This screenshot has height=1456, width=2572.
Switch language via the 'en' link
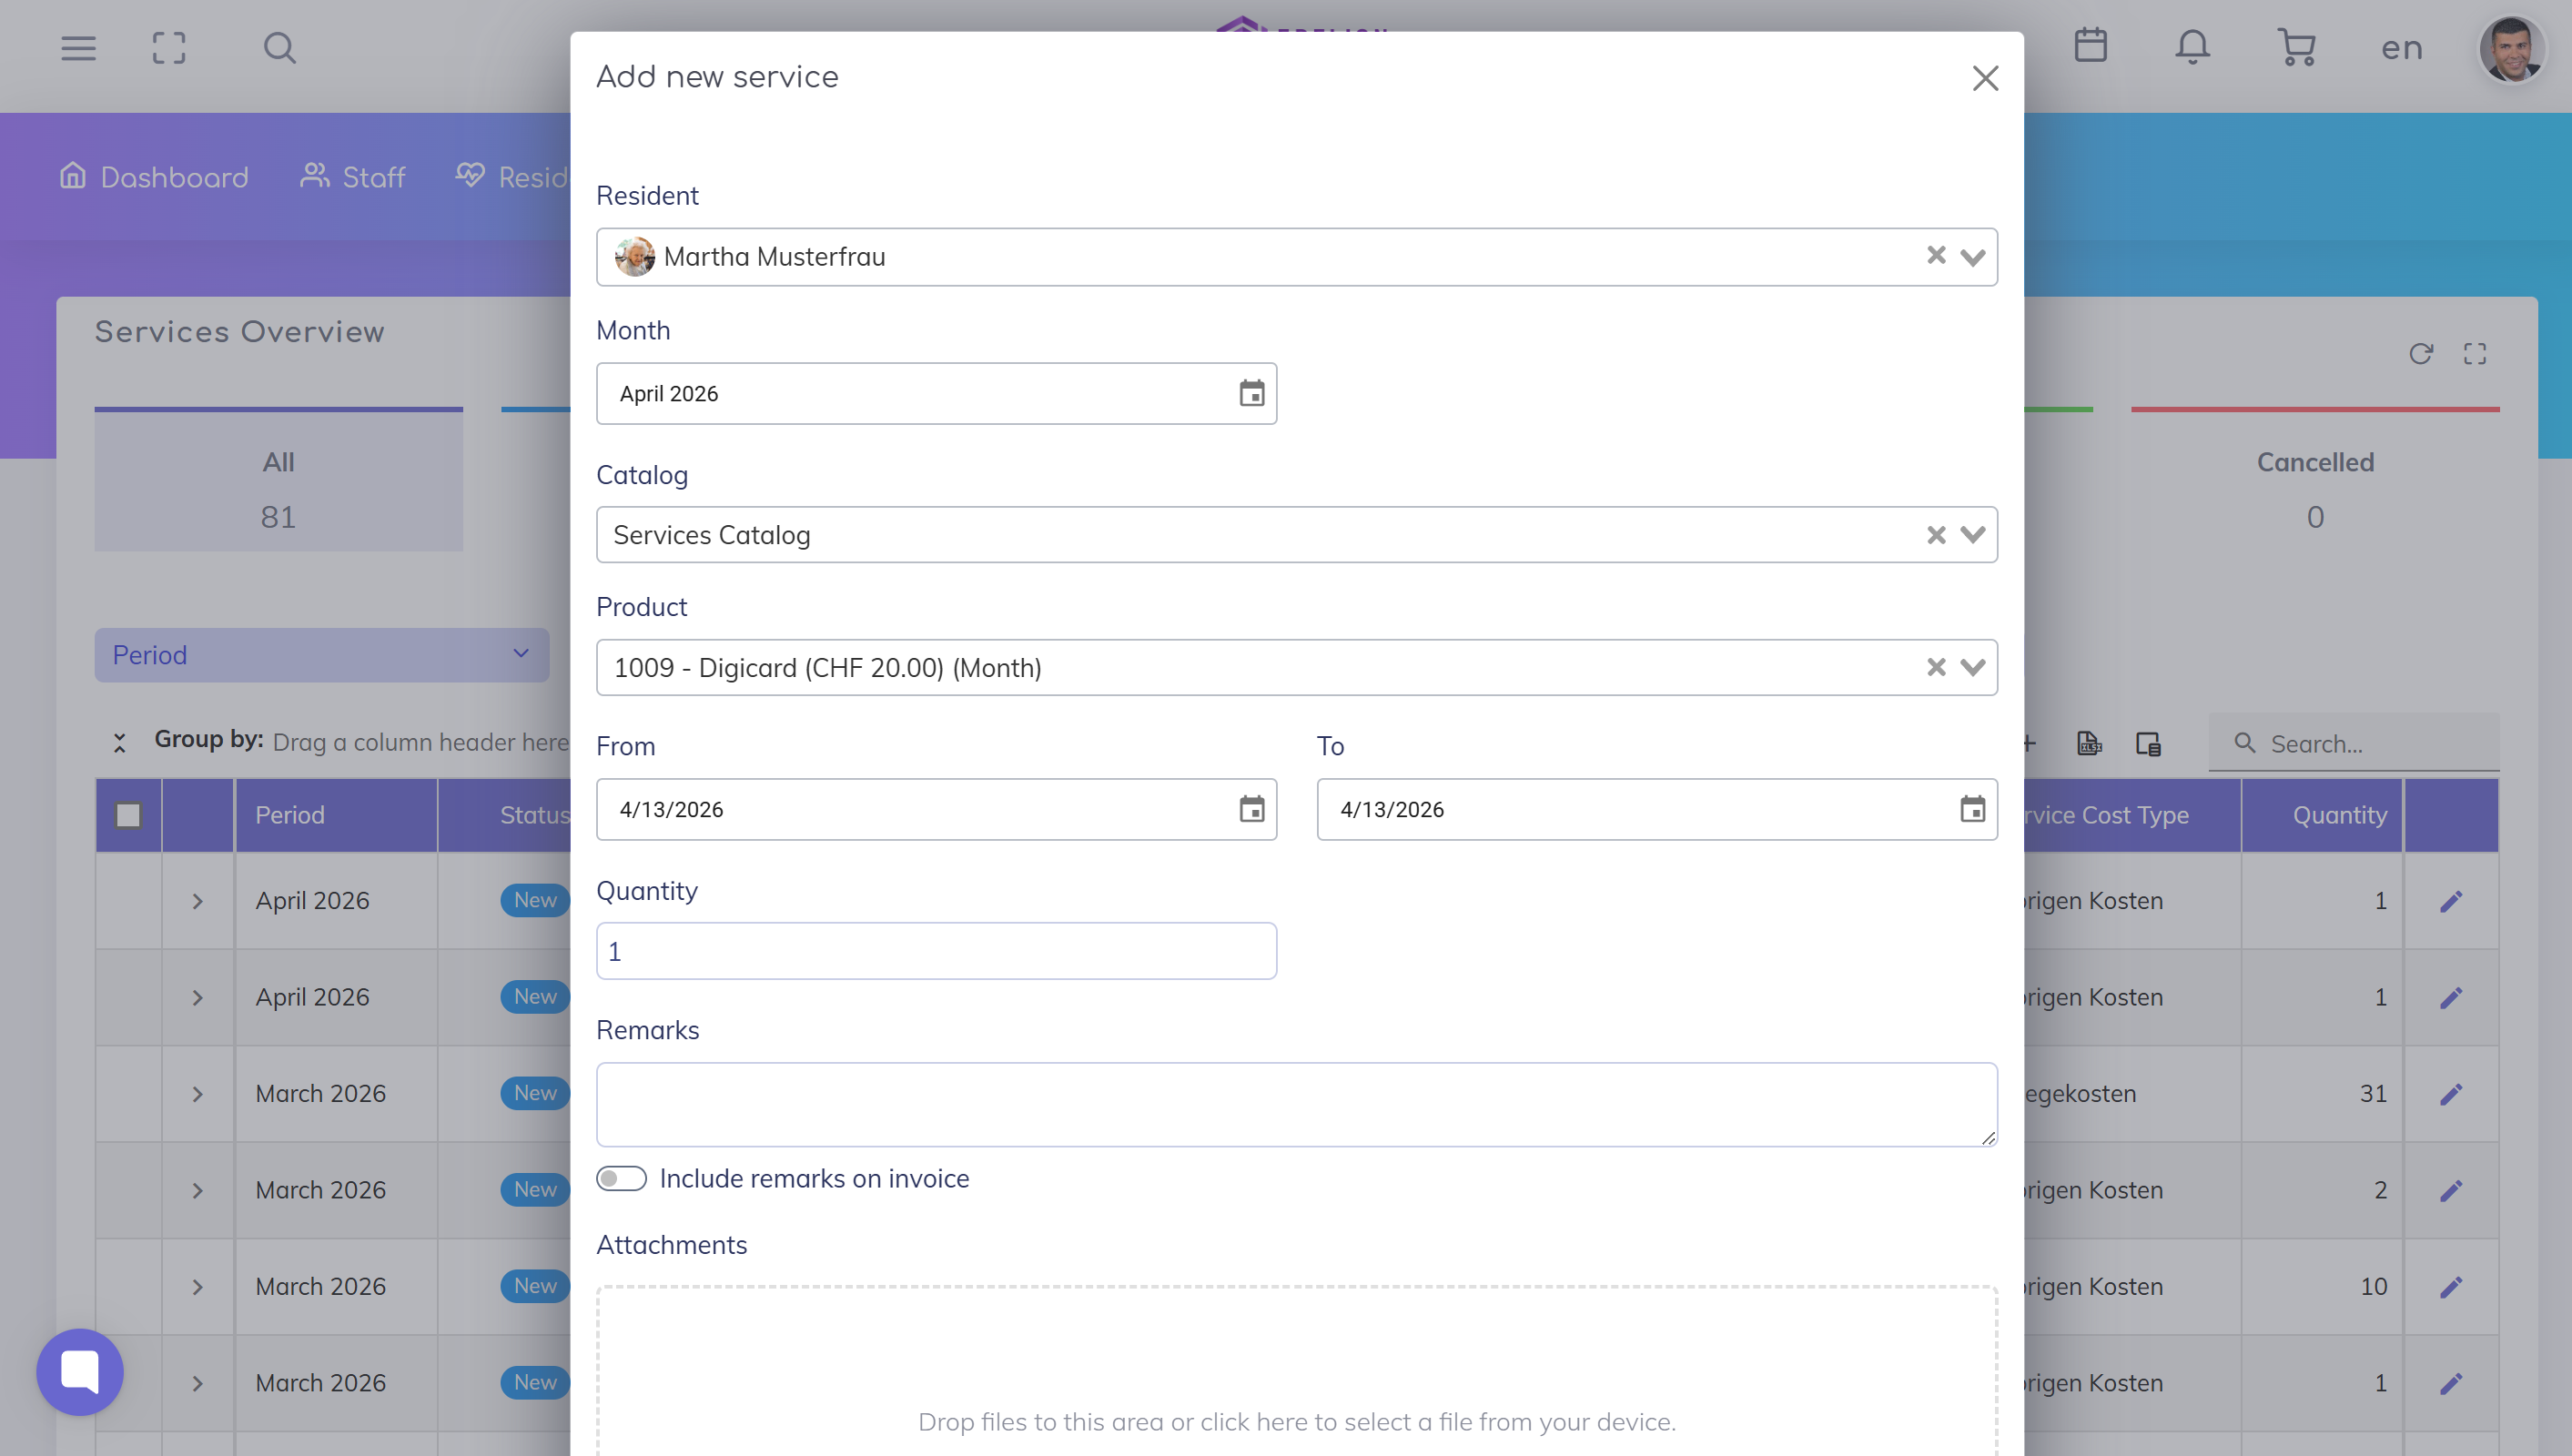coord(2401,47)
